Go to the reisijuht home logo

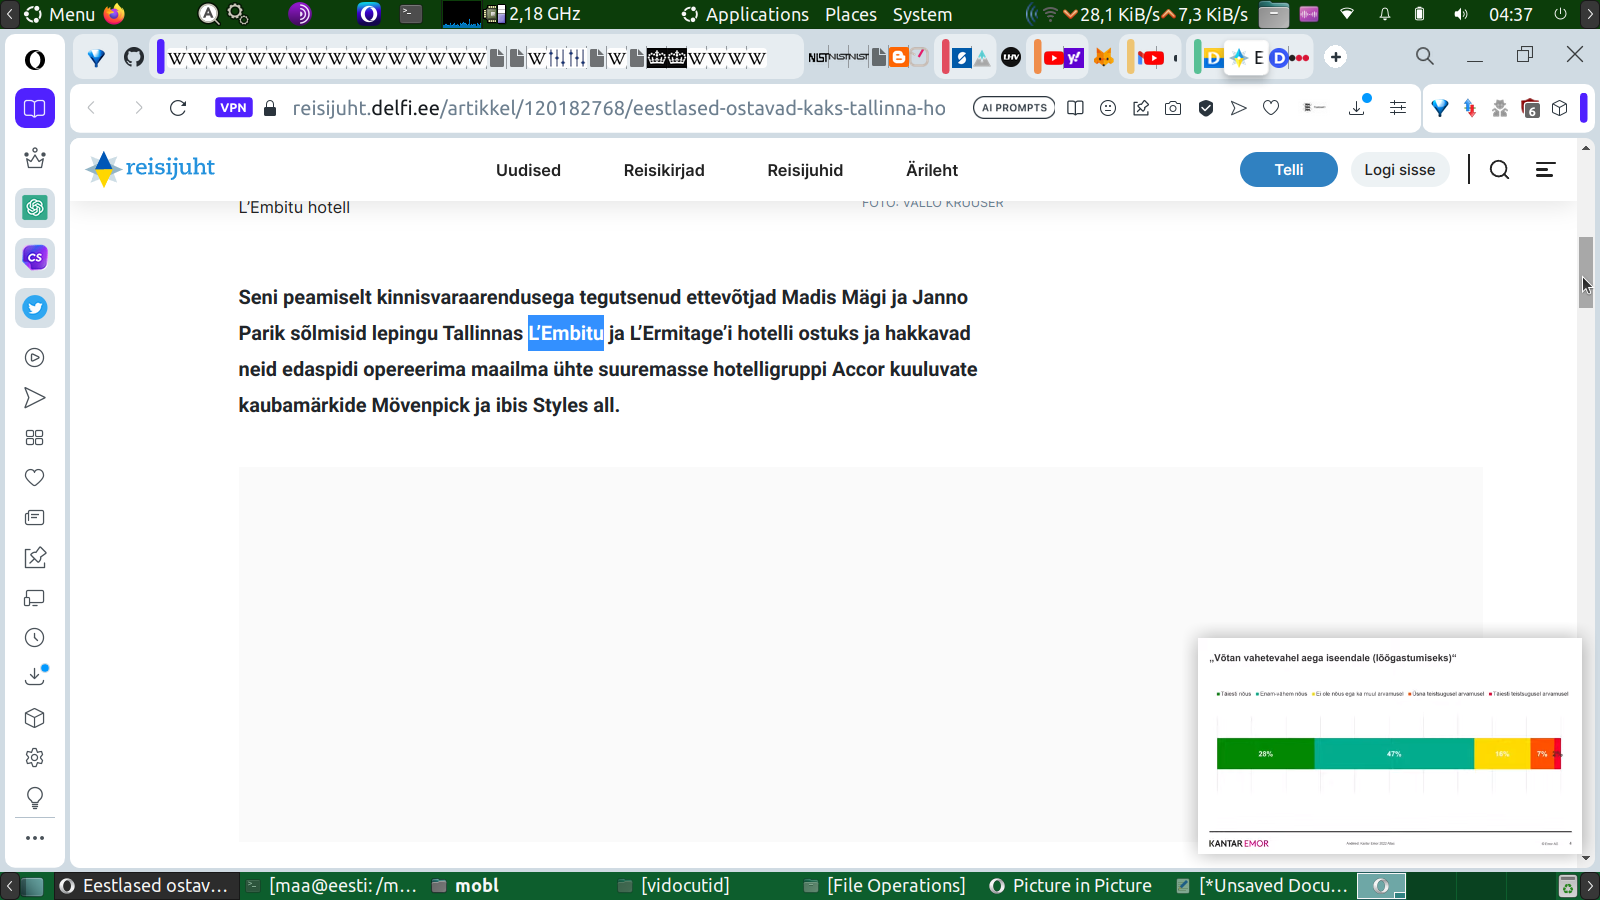[151, 168]
